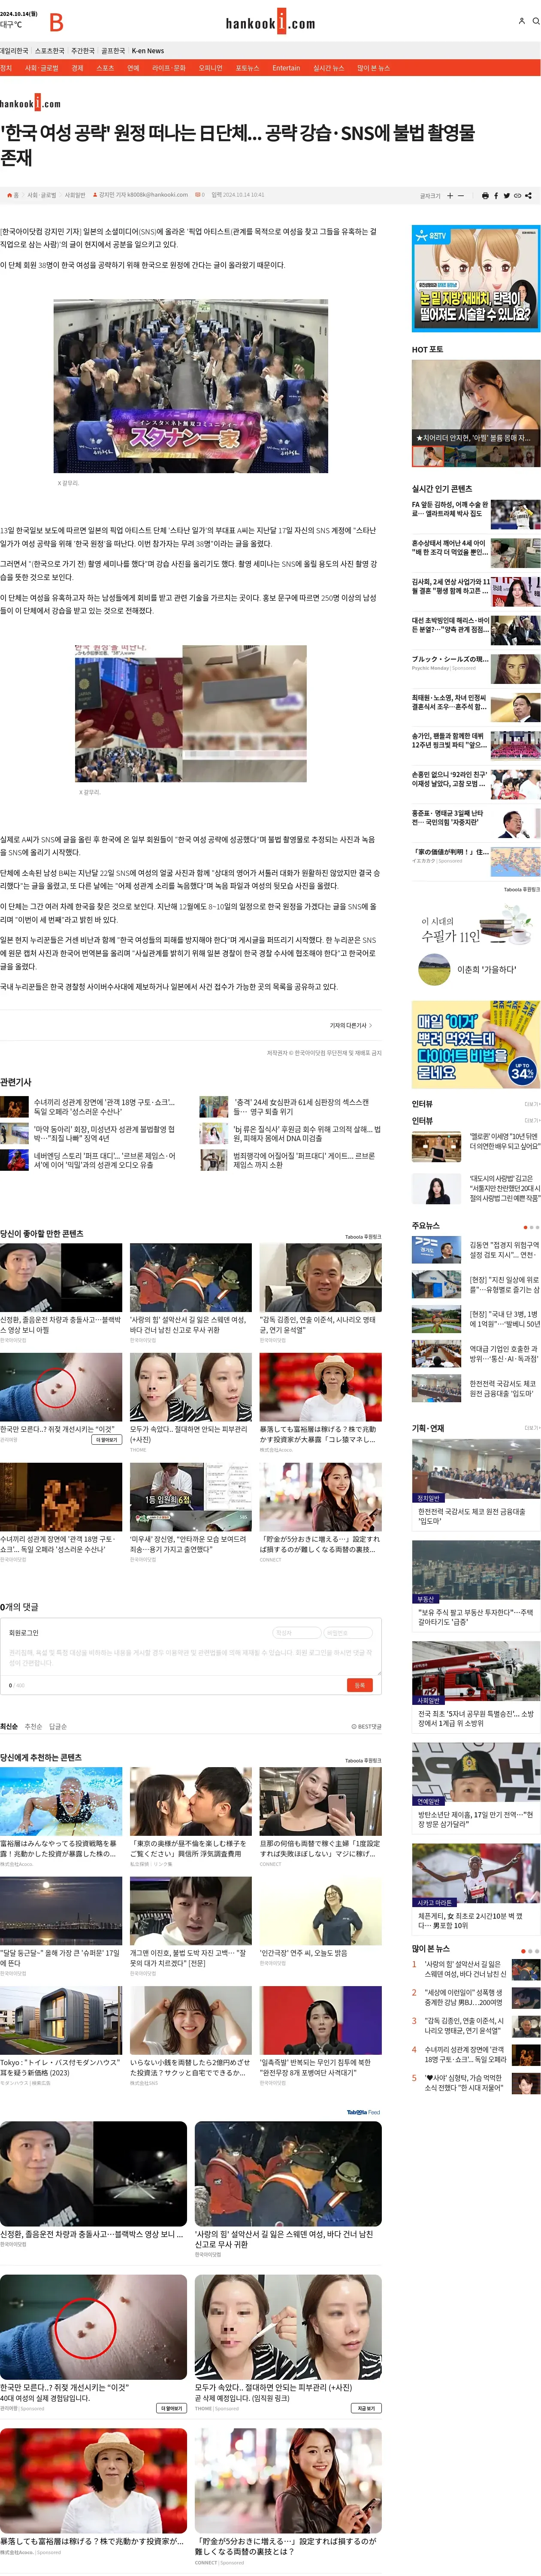
Task: Open K-en News top navigation link
Action: click(148, 51)
